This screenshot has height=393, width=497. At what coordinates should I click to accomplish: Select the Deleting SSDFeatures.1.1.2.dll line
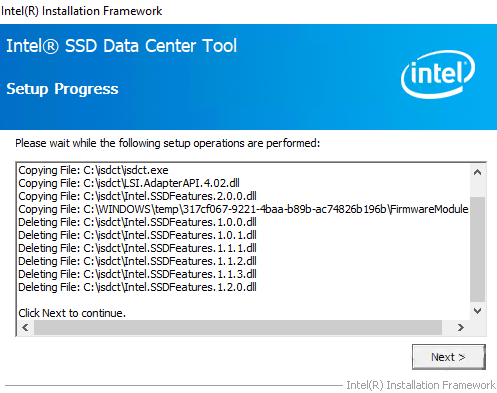[137, 261]
